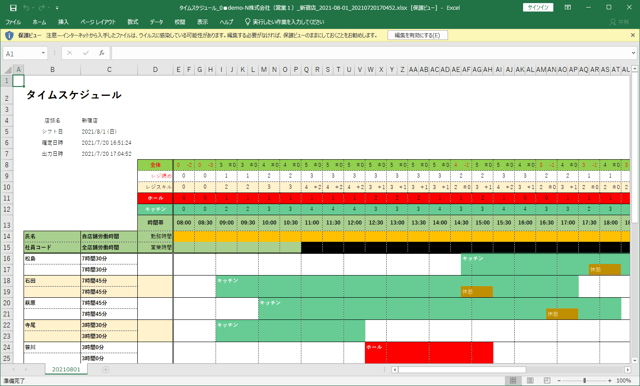Click the Protected View shield icon
640x386 pixels.
click(9, 35)
